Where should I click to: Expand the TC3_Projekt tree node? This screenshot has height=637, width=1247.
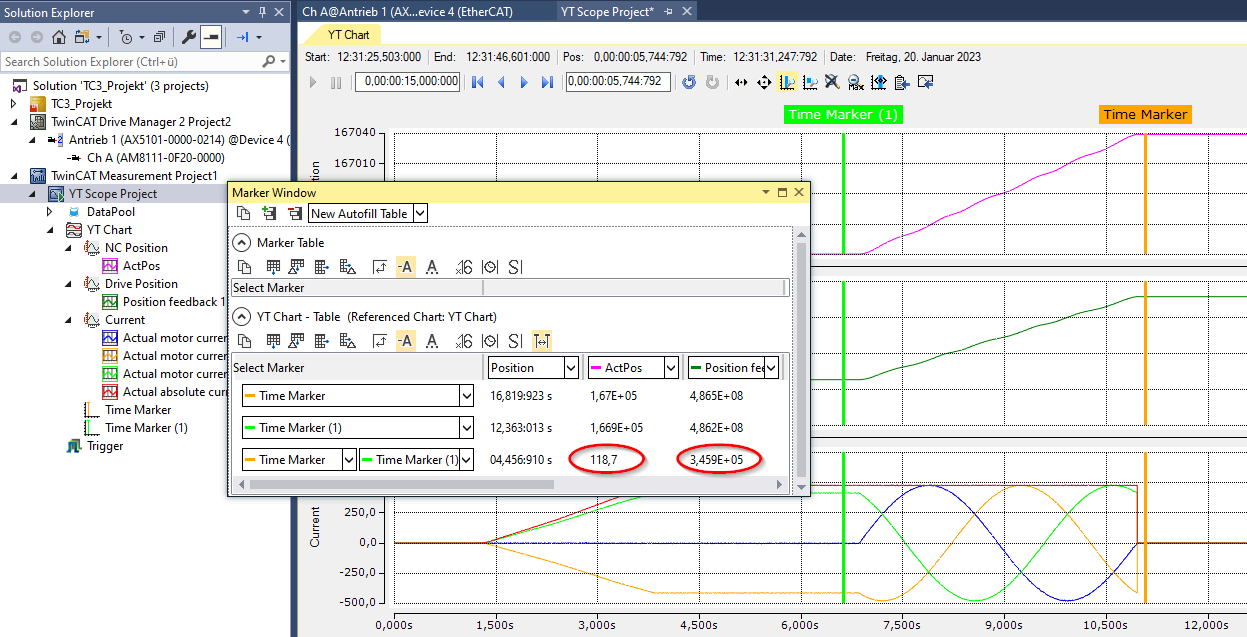[x=14, y=104]
